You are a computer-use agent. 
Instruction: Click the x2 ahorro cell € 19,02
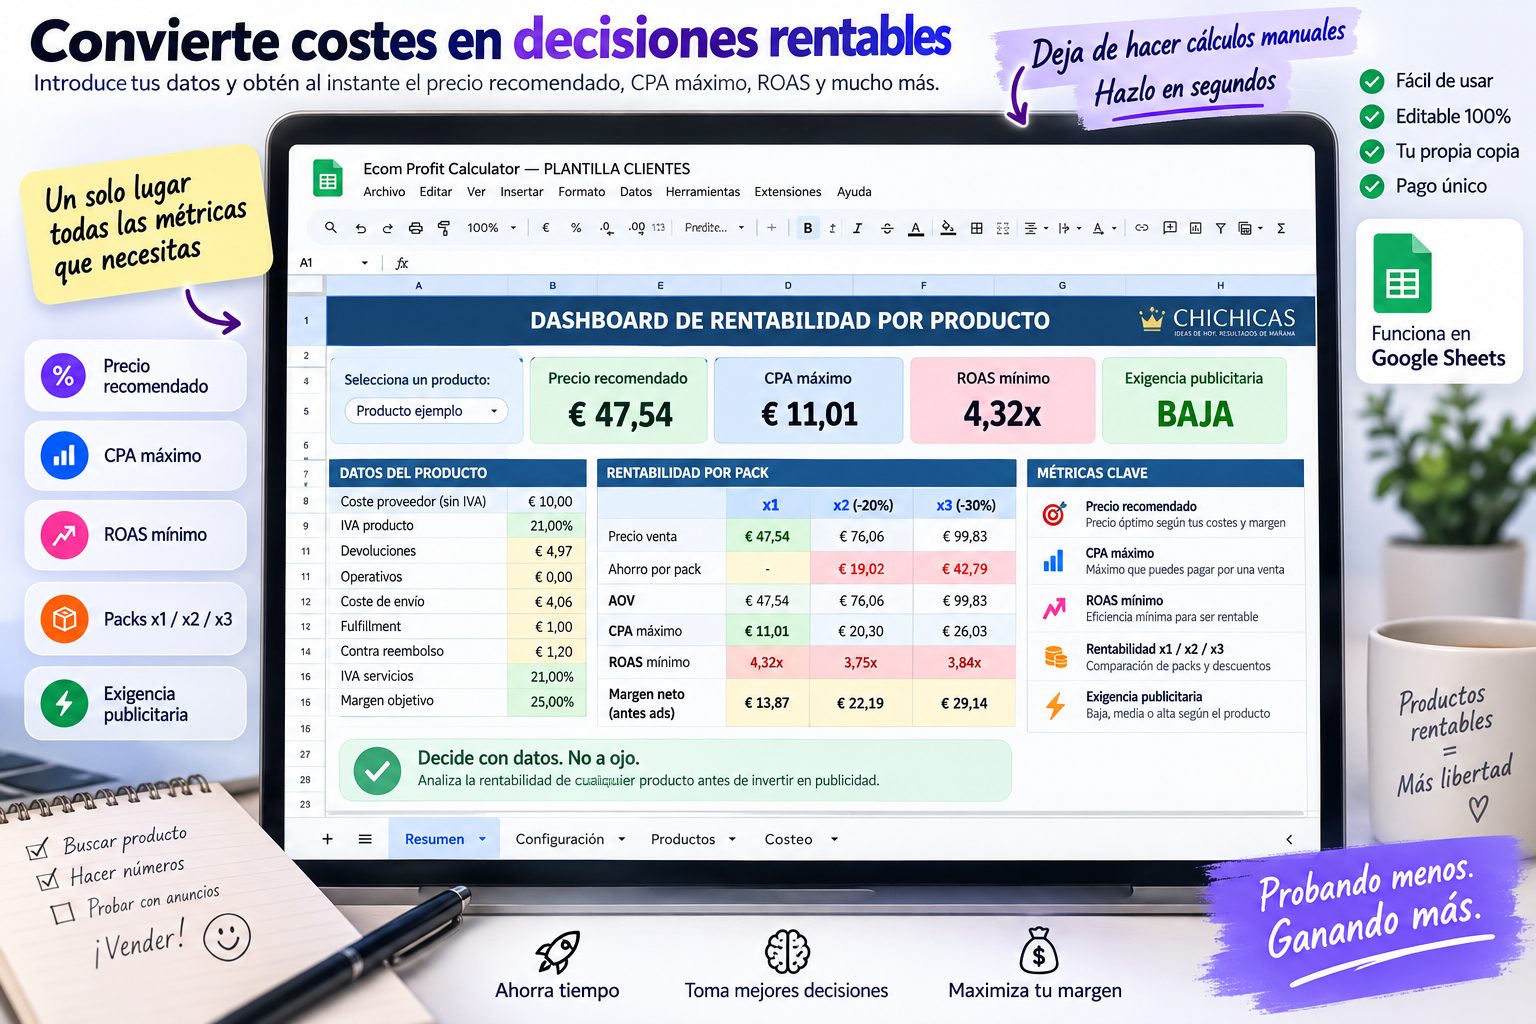coord(860,569)
